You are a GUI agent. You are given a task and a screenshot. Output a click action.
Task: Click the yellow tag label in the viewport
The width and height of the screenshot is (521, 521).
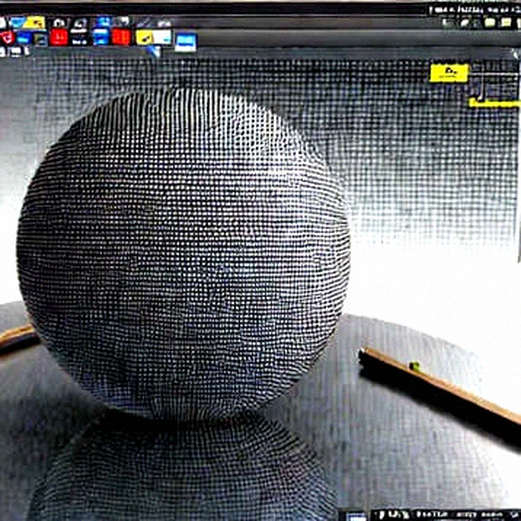tap(449, 73)
